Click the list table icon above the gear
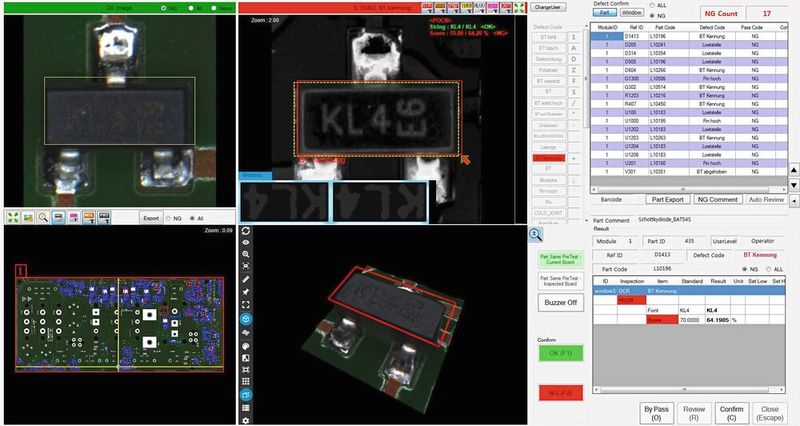Screen dimensions: 800x426 click(x=246, y=408)
